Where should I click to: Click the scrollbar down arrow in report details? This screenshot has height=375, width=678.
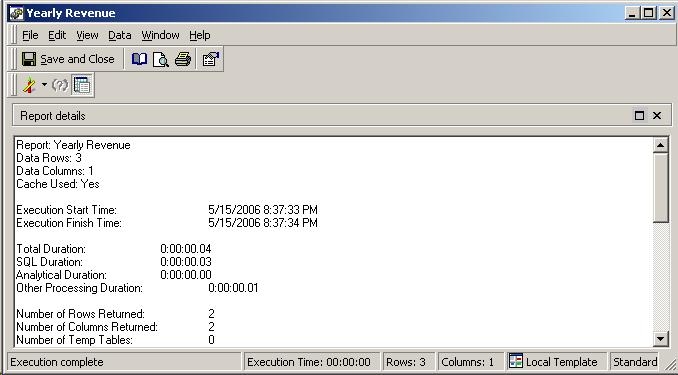coord(660,339)
